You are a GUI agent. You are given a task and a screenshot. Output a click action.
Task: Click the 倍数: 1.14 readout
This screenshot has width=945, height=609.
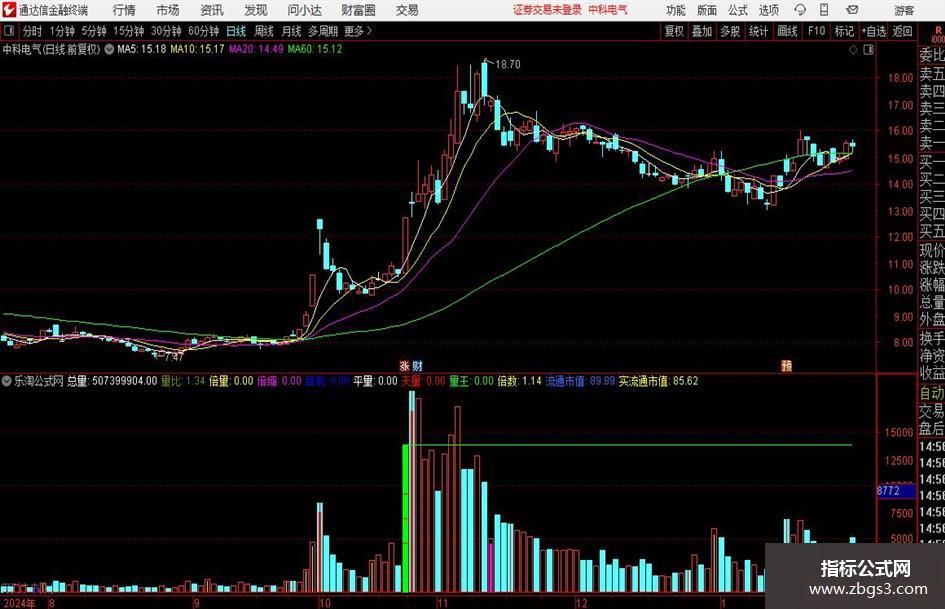[520, 381]
